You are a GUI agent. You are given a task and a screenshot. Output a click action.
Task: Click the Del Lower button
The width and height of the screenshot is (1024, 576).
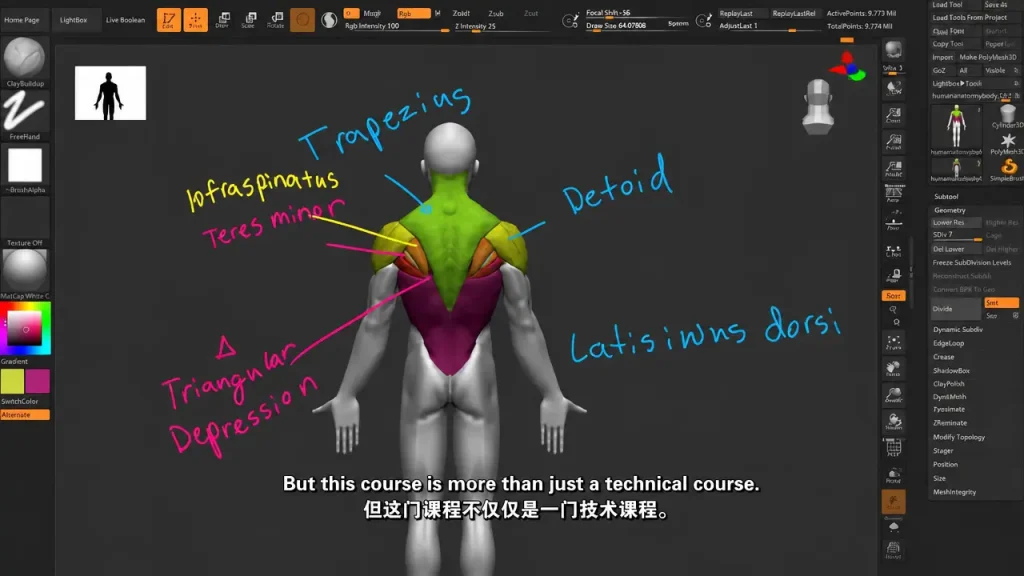point(956,249)
